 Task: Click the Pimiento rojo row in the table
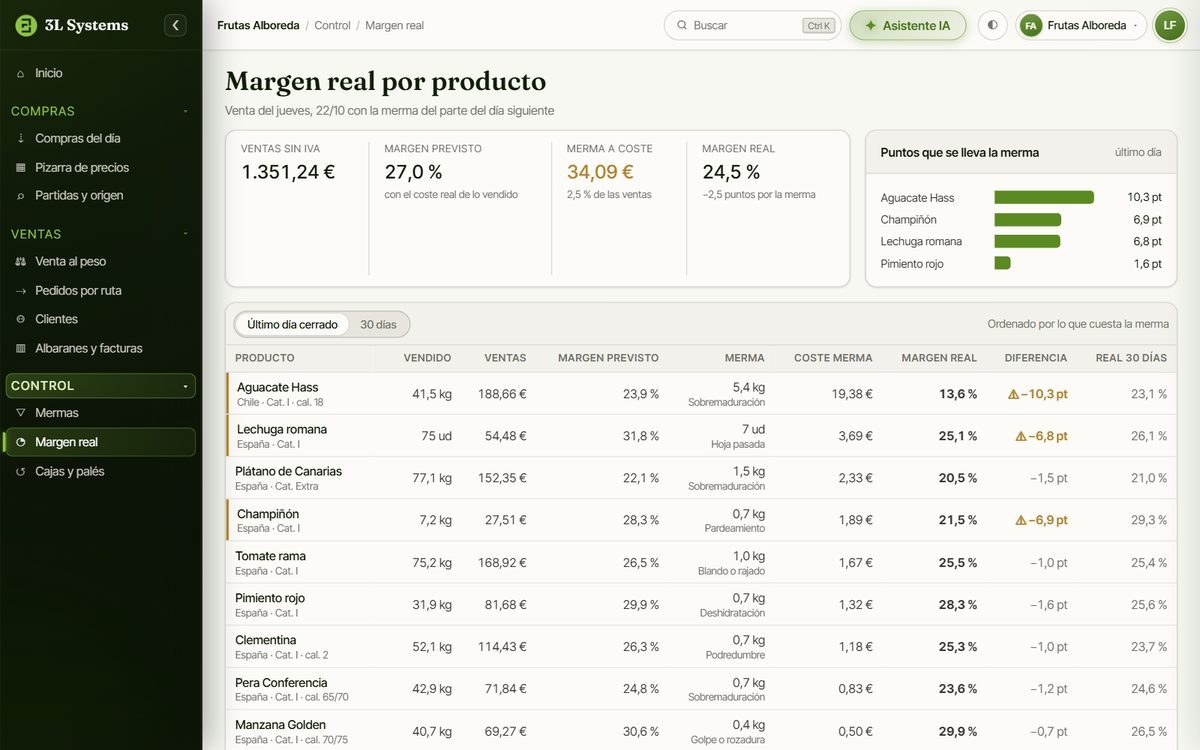[701, 605]
